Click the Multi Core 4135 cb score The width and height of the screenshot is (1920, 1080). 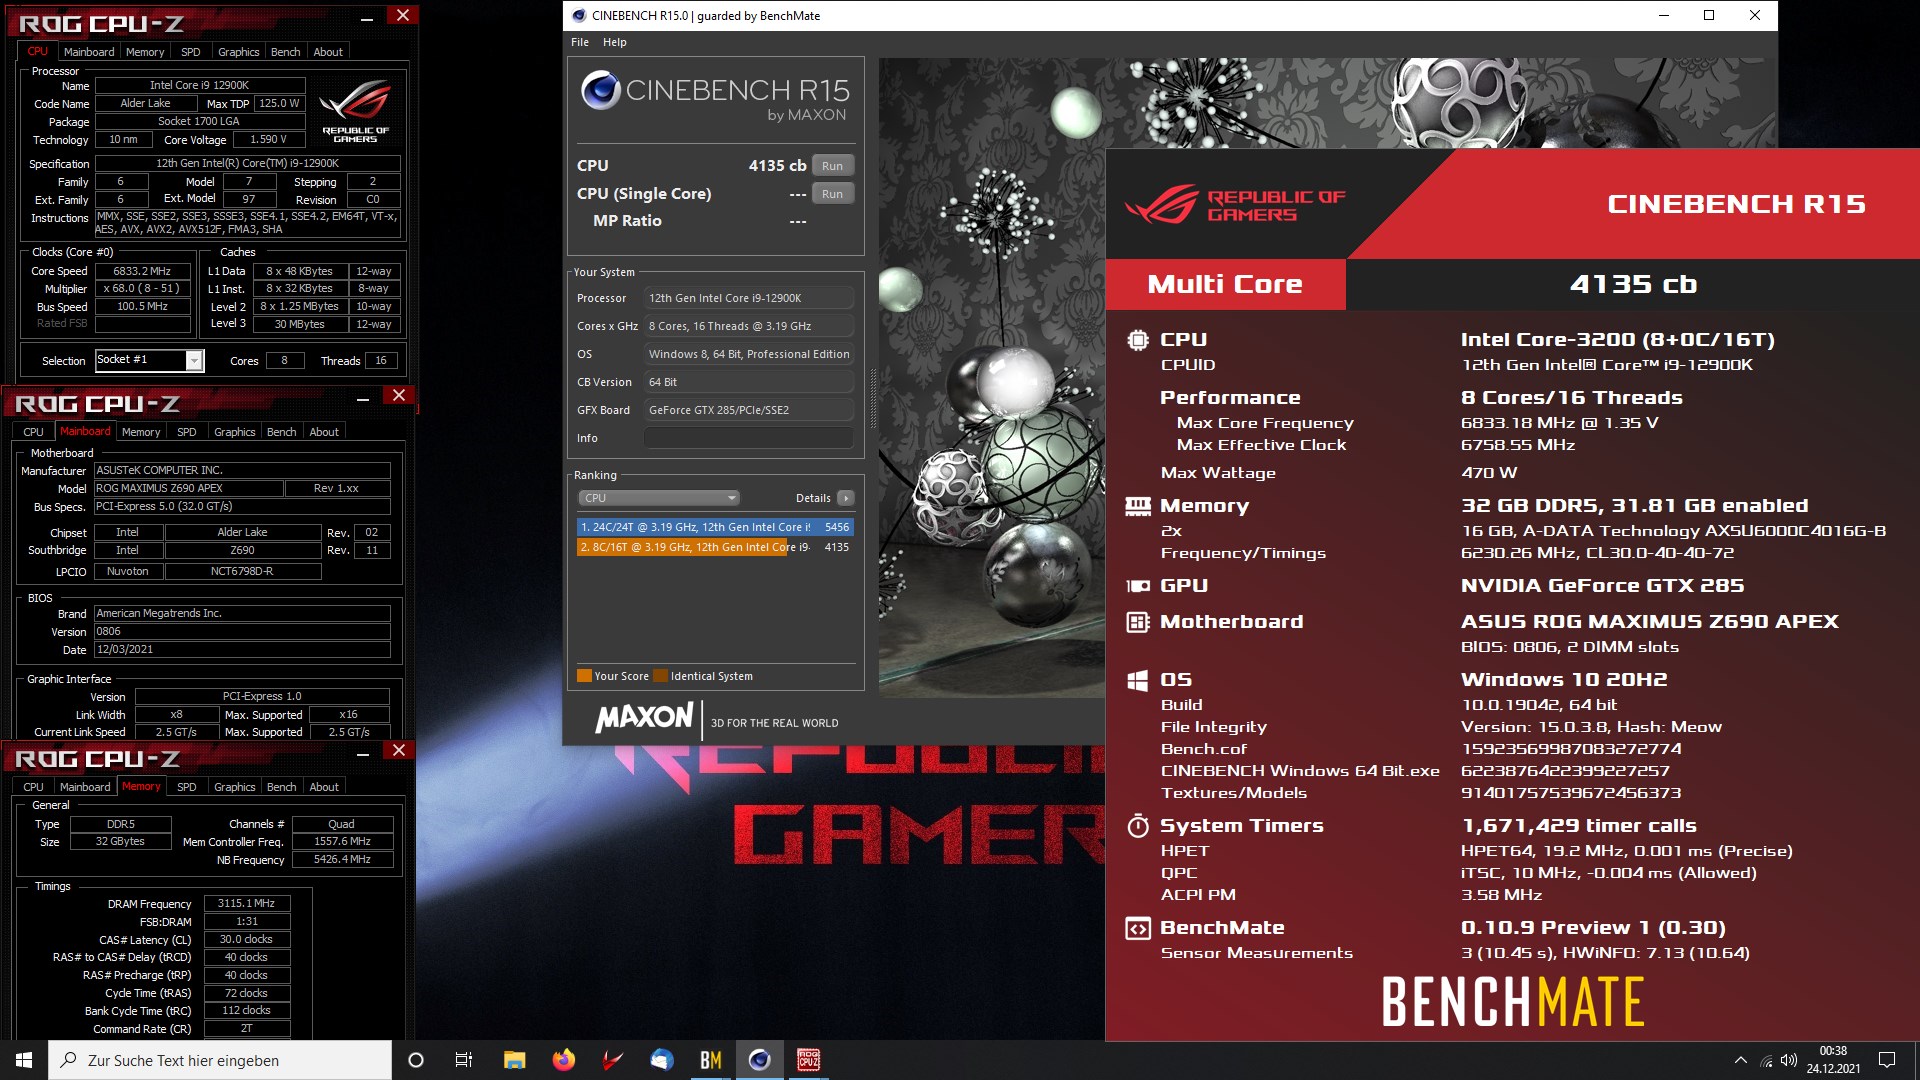[1633, 285]
